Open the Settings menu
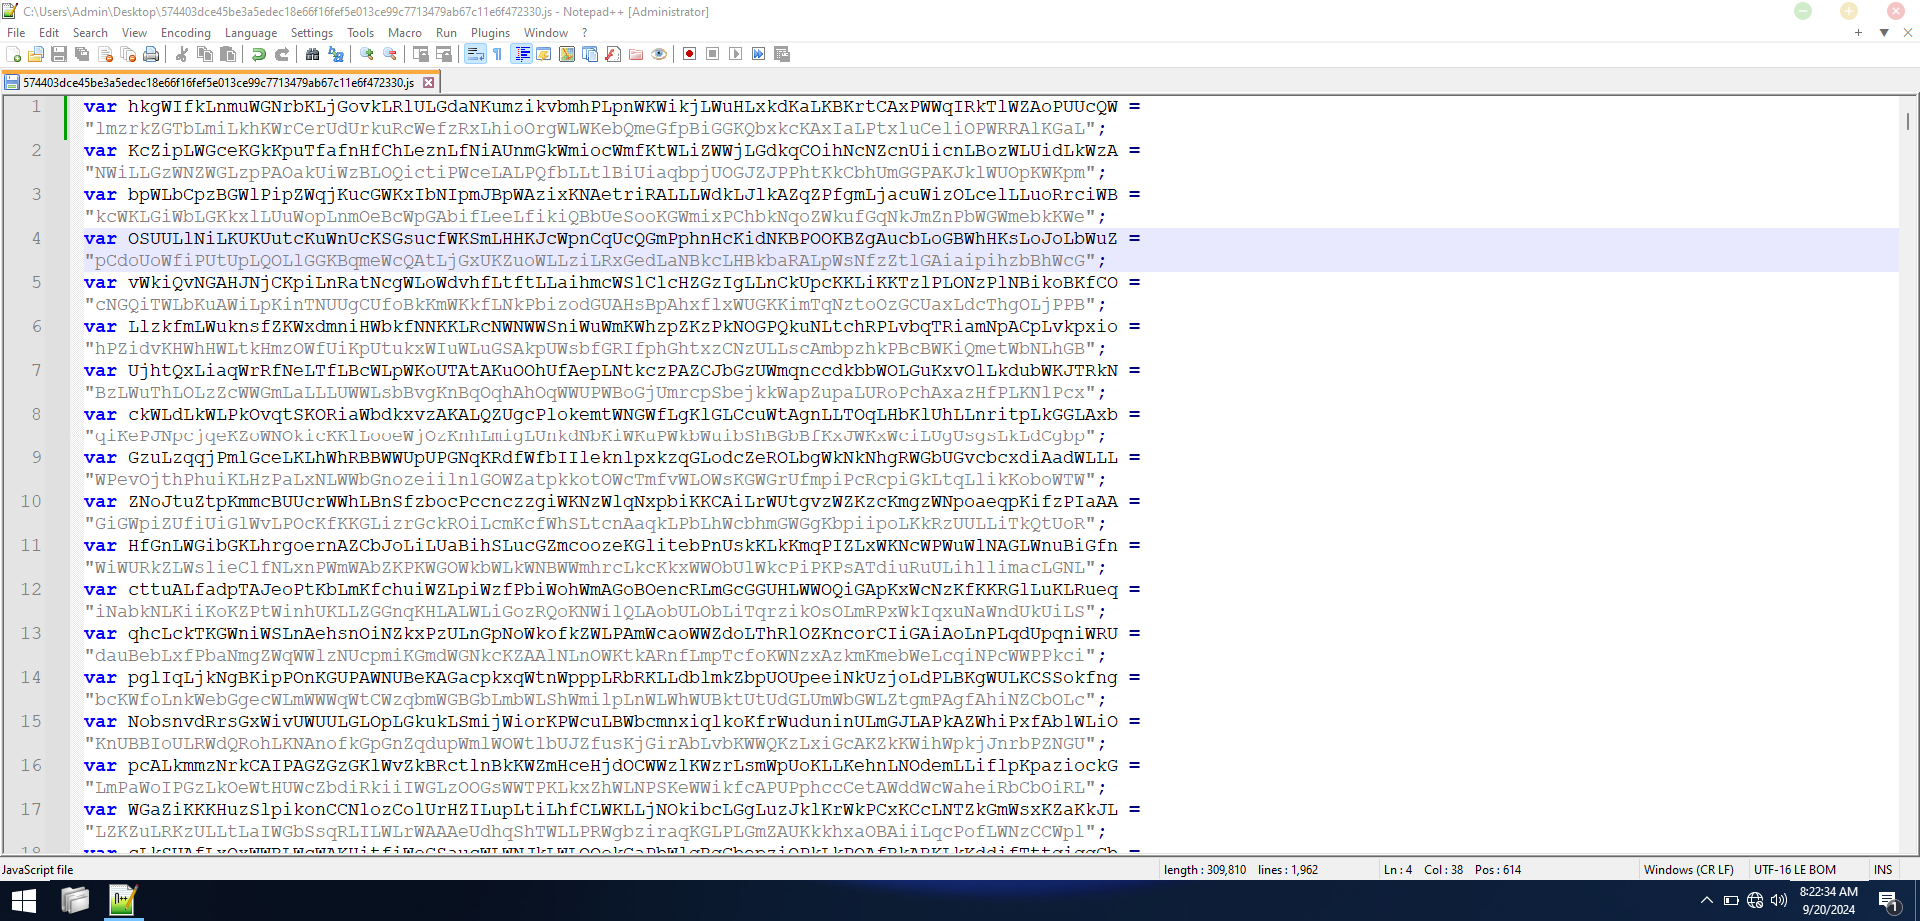 pyautogui.click(x=312, y=33)
